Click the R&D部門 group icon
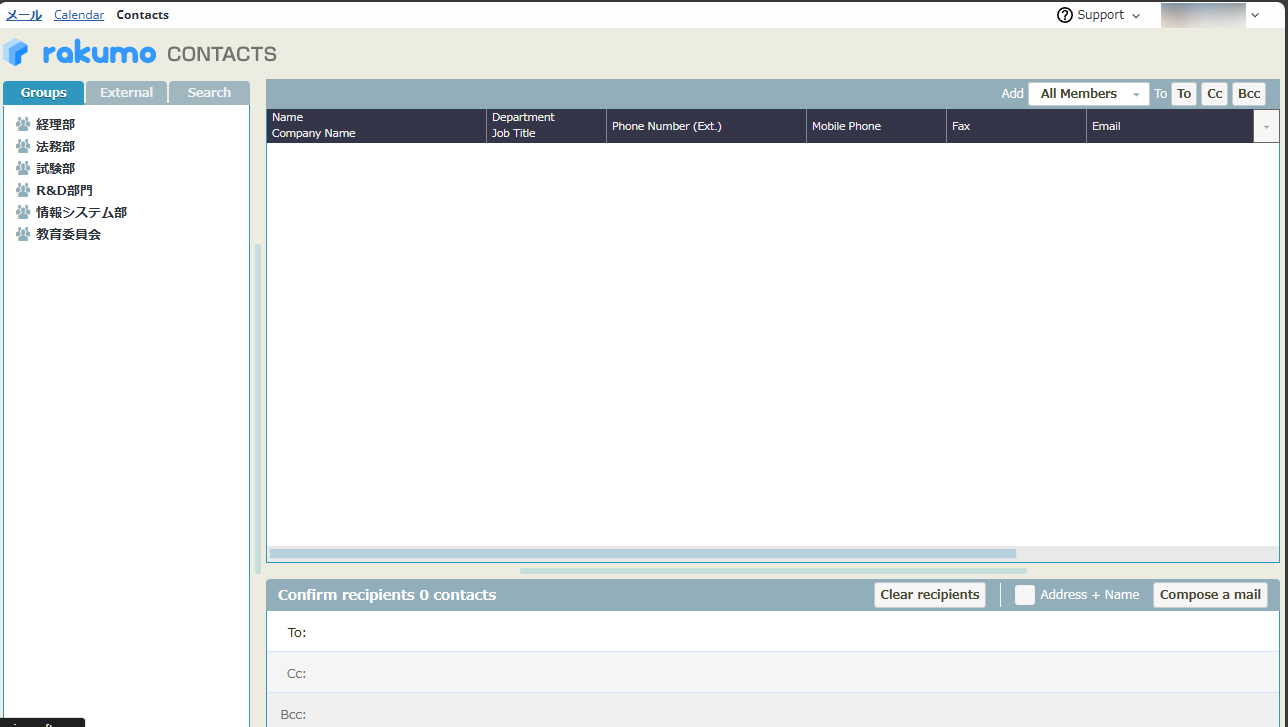1288x727 pixels. tap(23, 190)
